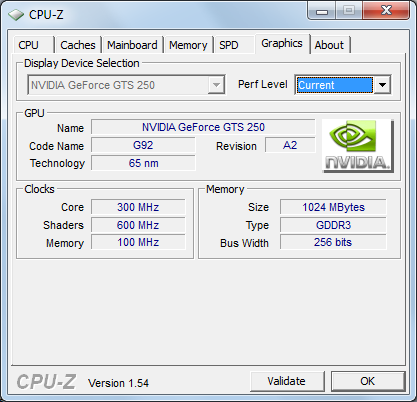417x402 pixels.
Task: Click the memory clock value 100 MHz
Action: coord(138,242)
